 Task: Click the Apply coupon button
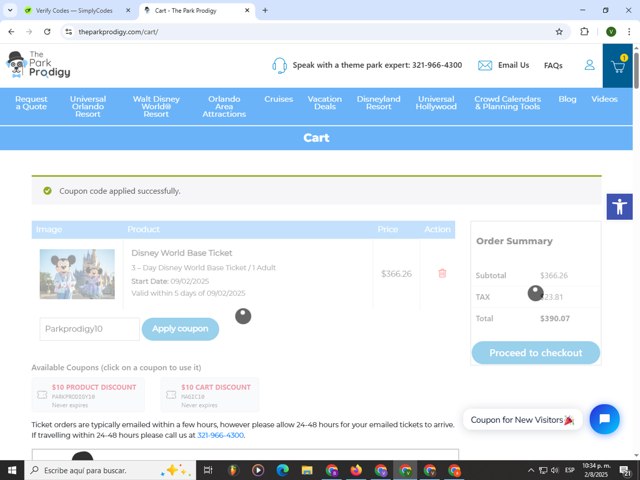tap(180, 329)
